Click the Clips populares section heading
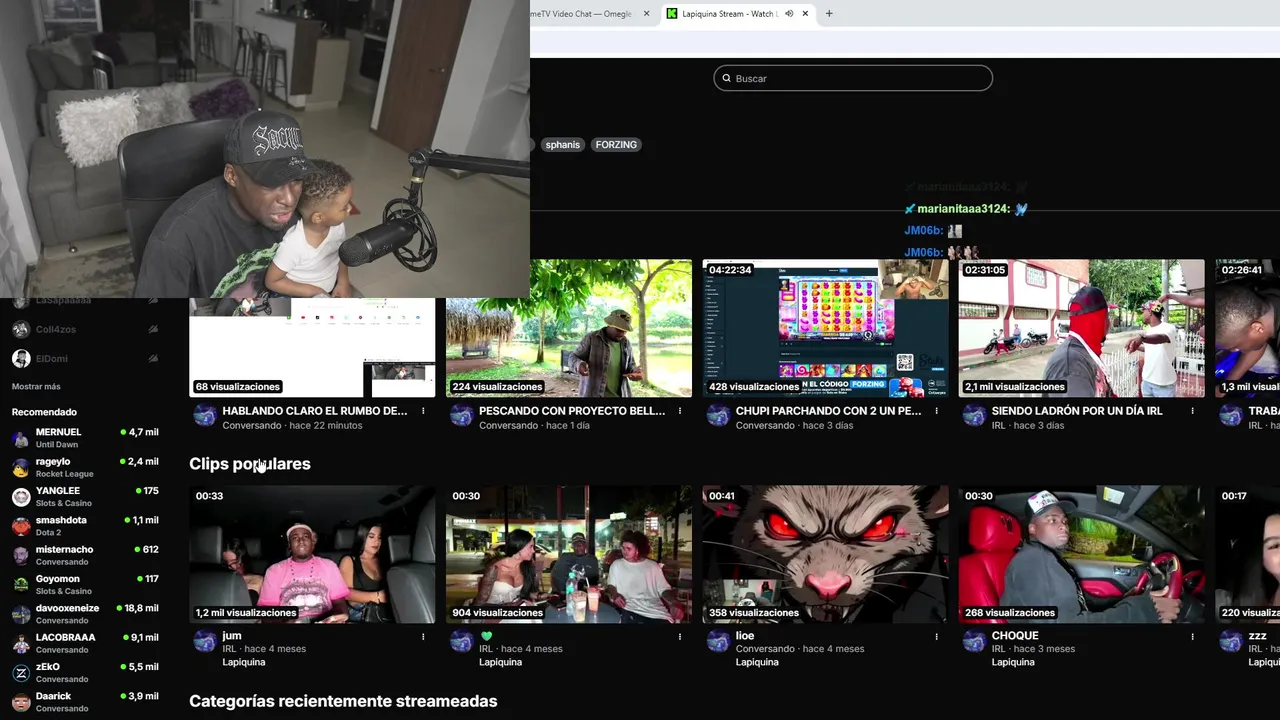Screen dimensions: 1280x720 (x=250, y=464)
